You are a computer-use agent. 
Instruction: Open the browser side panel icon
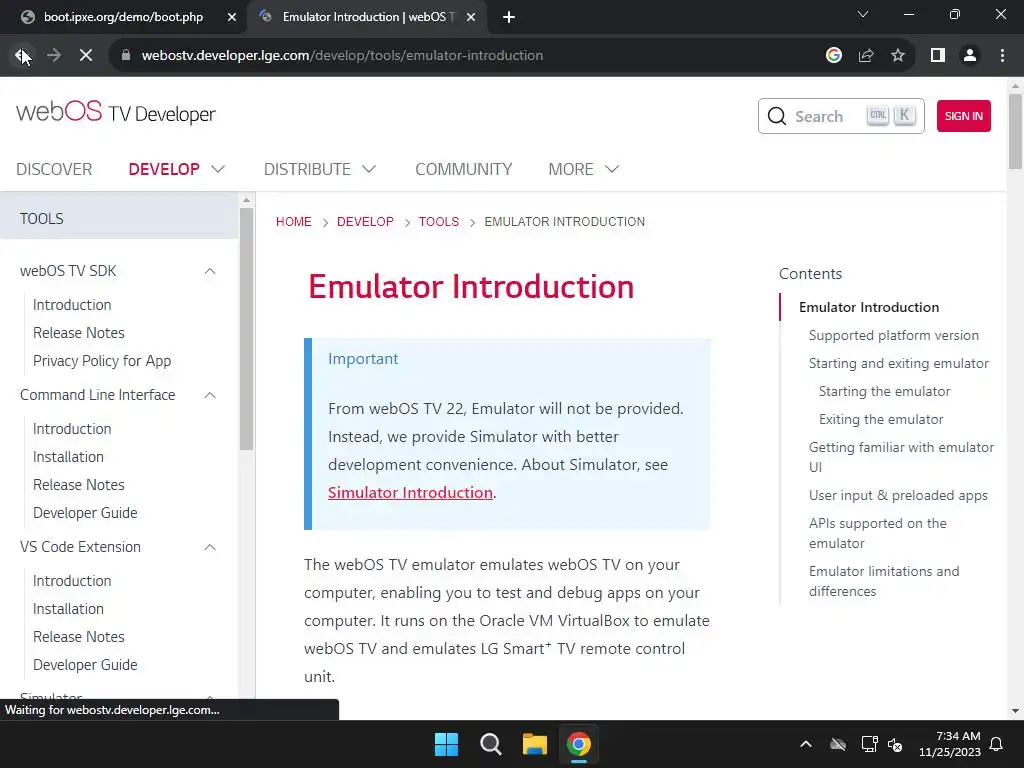938,56
